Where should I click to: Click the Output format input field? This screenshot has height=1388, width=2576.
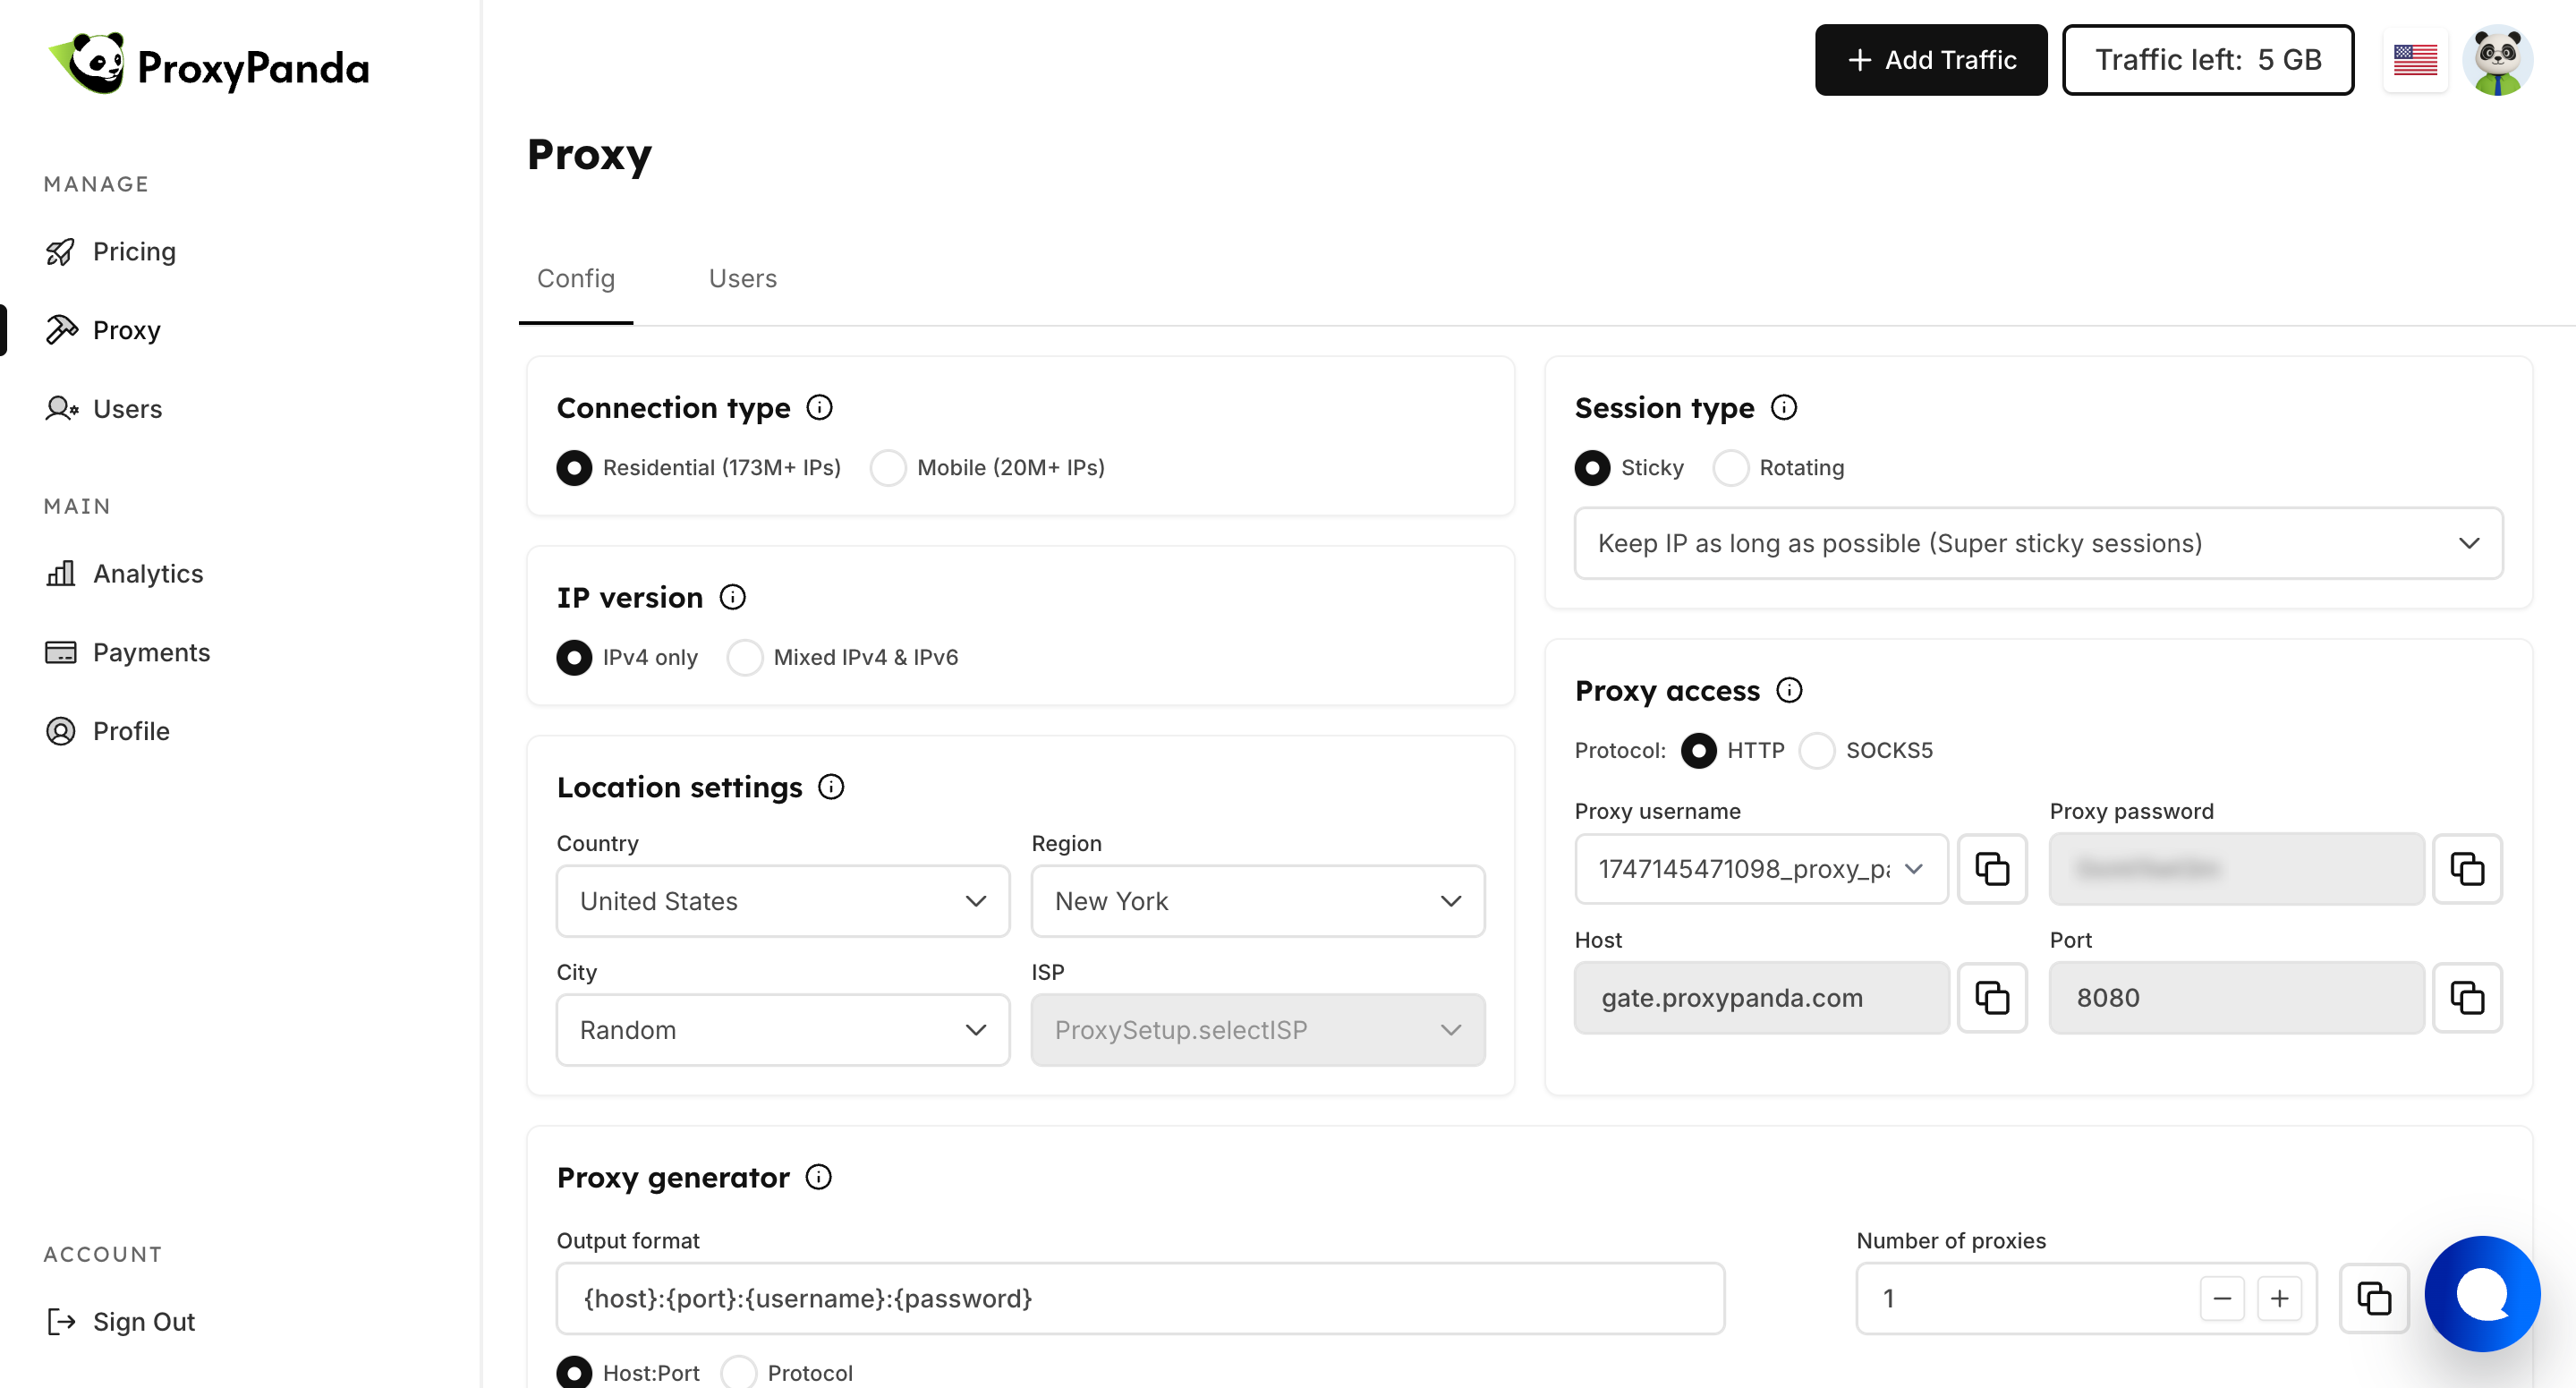click(x=1140, y=1298)
